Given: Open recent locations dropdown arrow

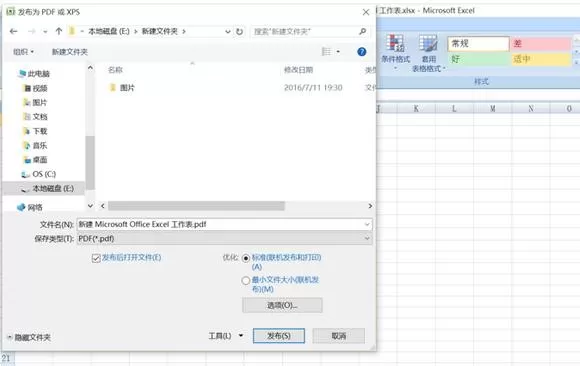Looking at the screenshot, I should coord(45,32).
